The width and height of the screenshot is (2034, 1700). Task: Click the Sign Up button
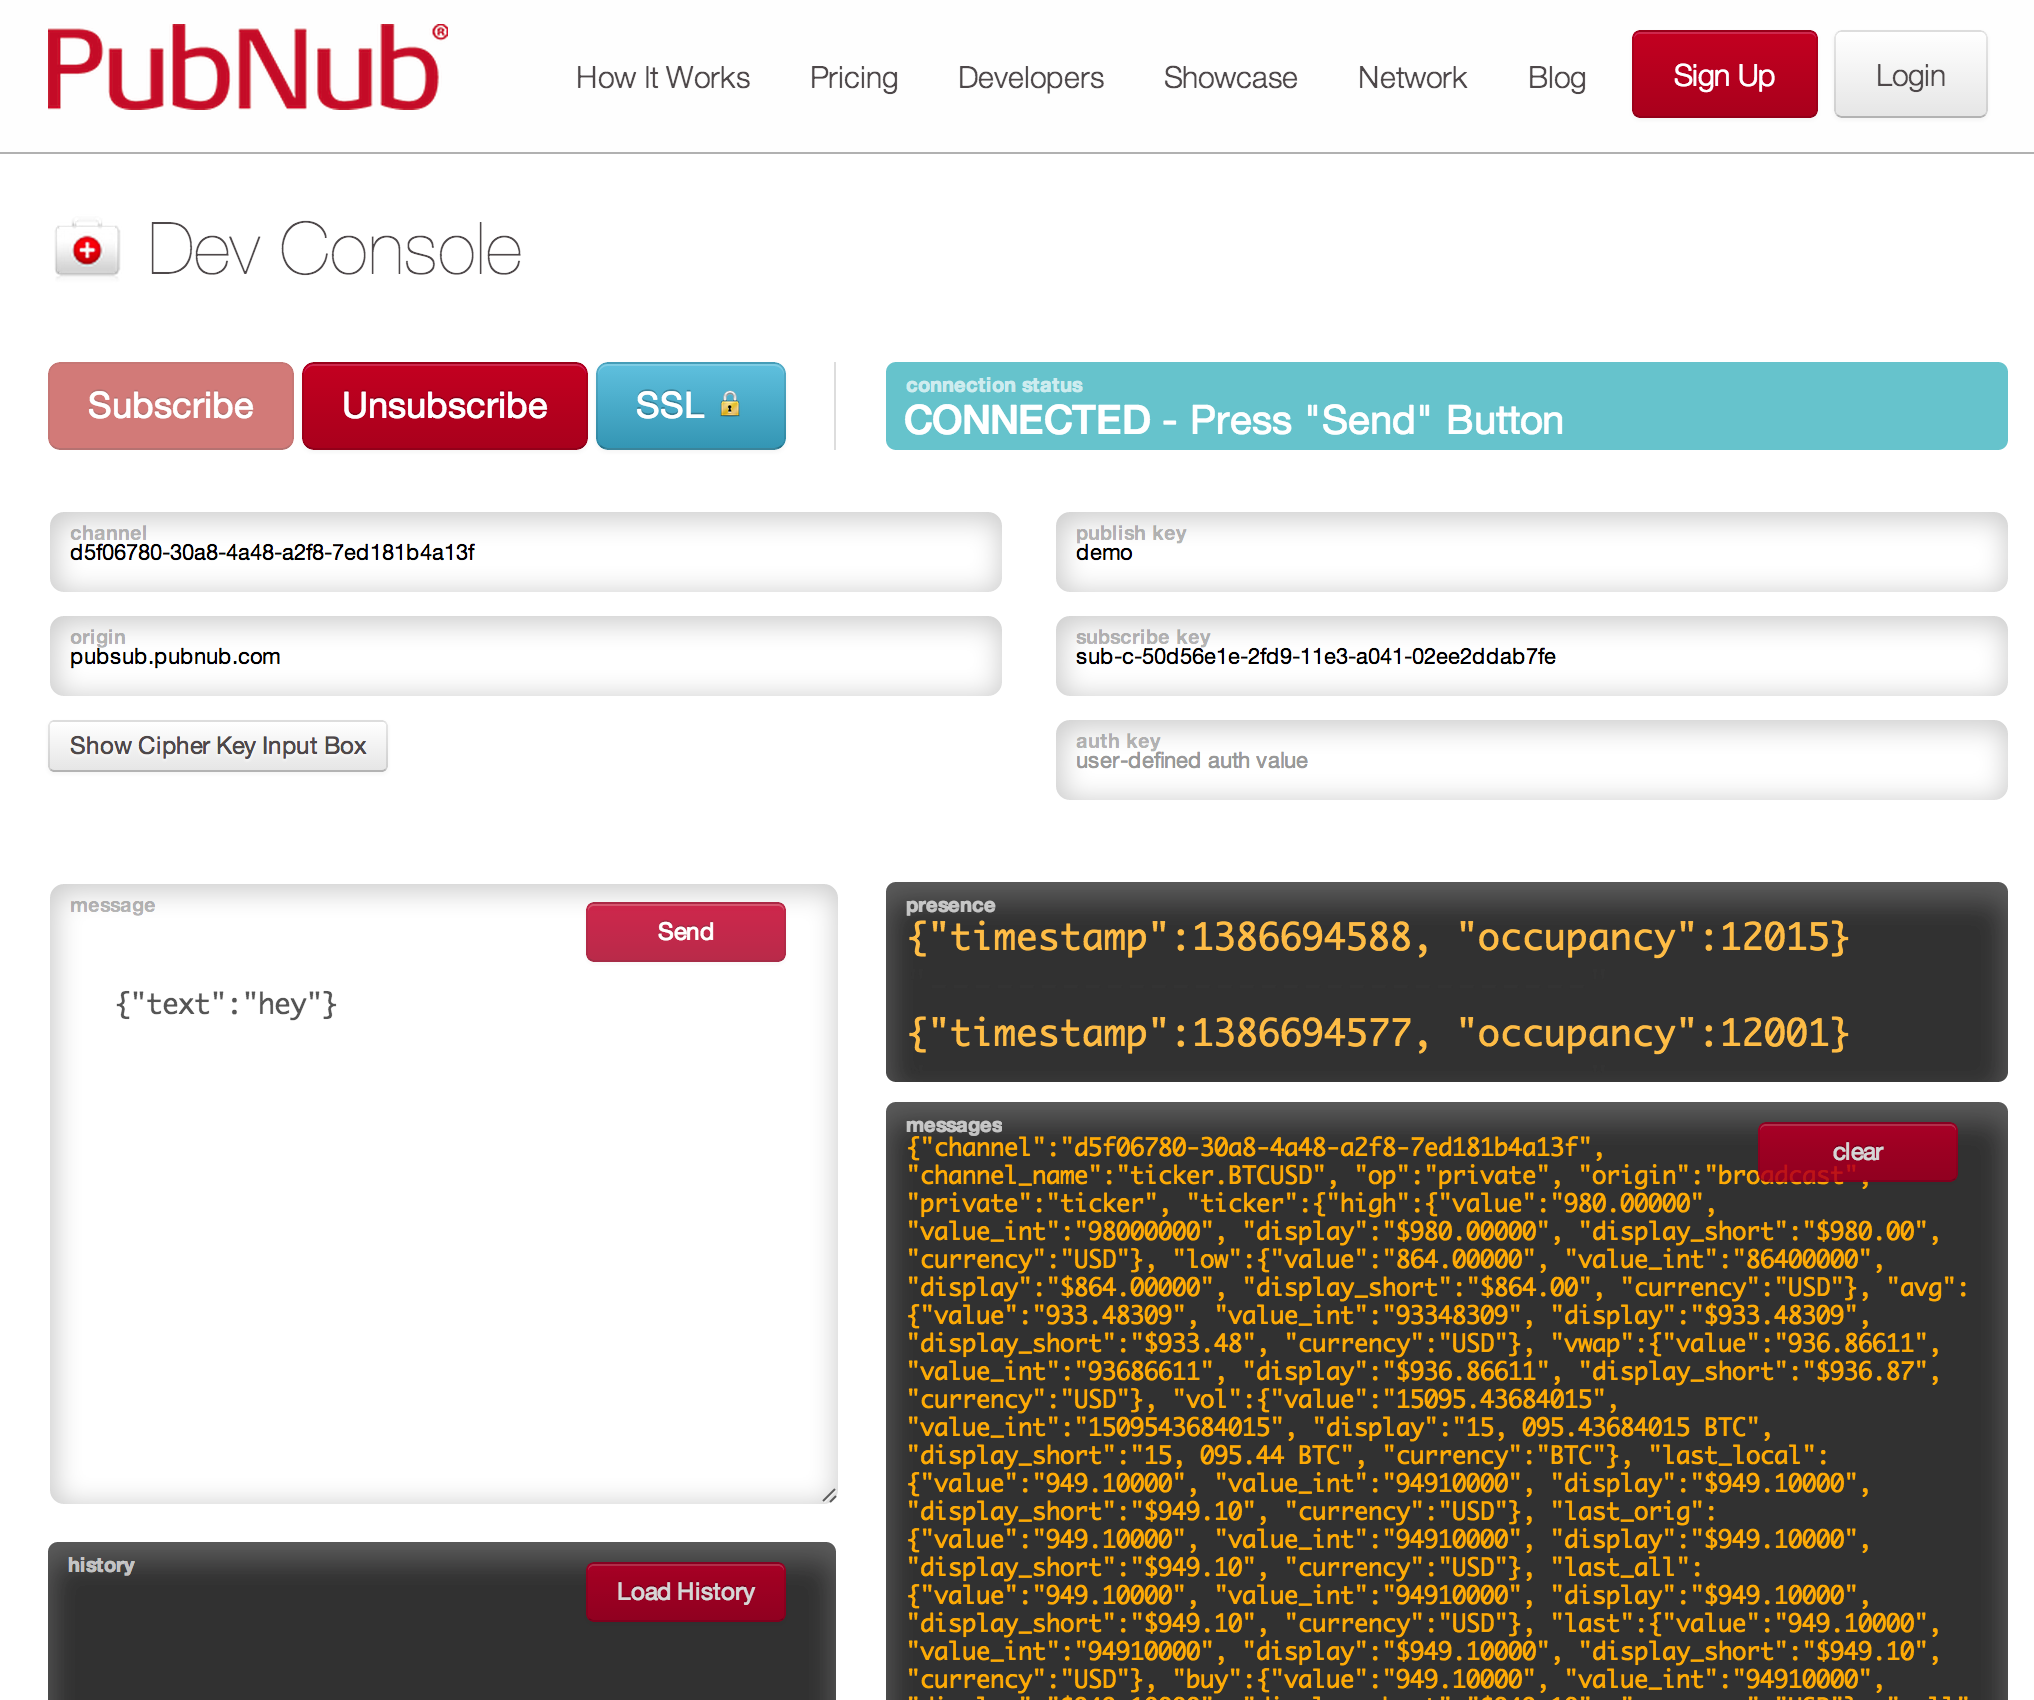tap(1724, 75)
